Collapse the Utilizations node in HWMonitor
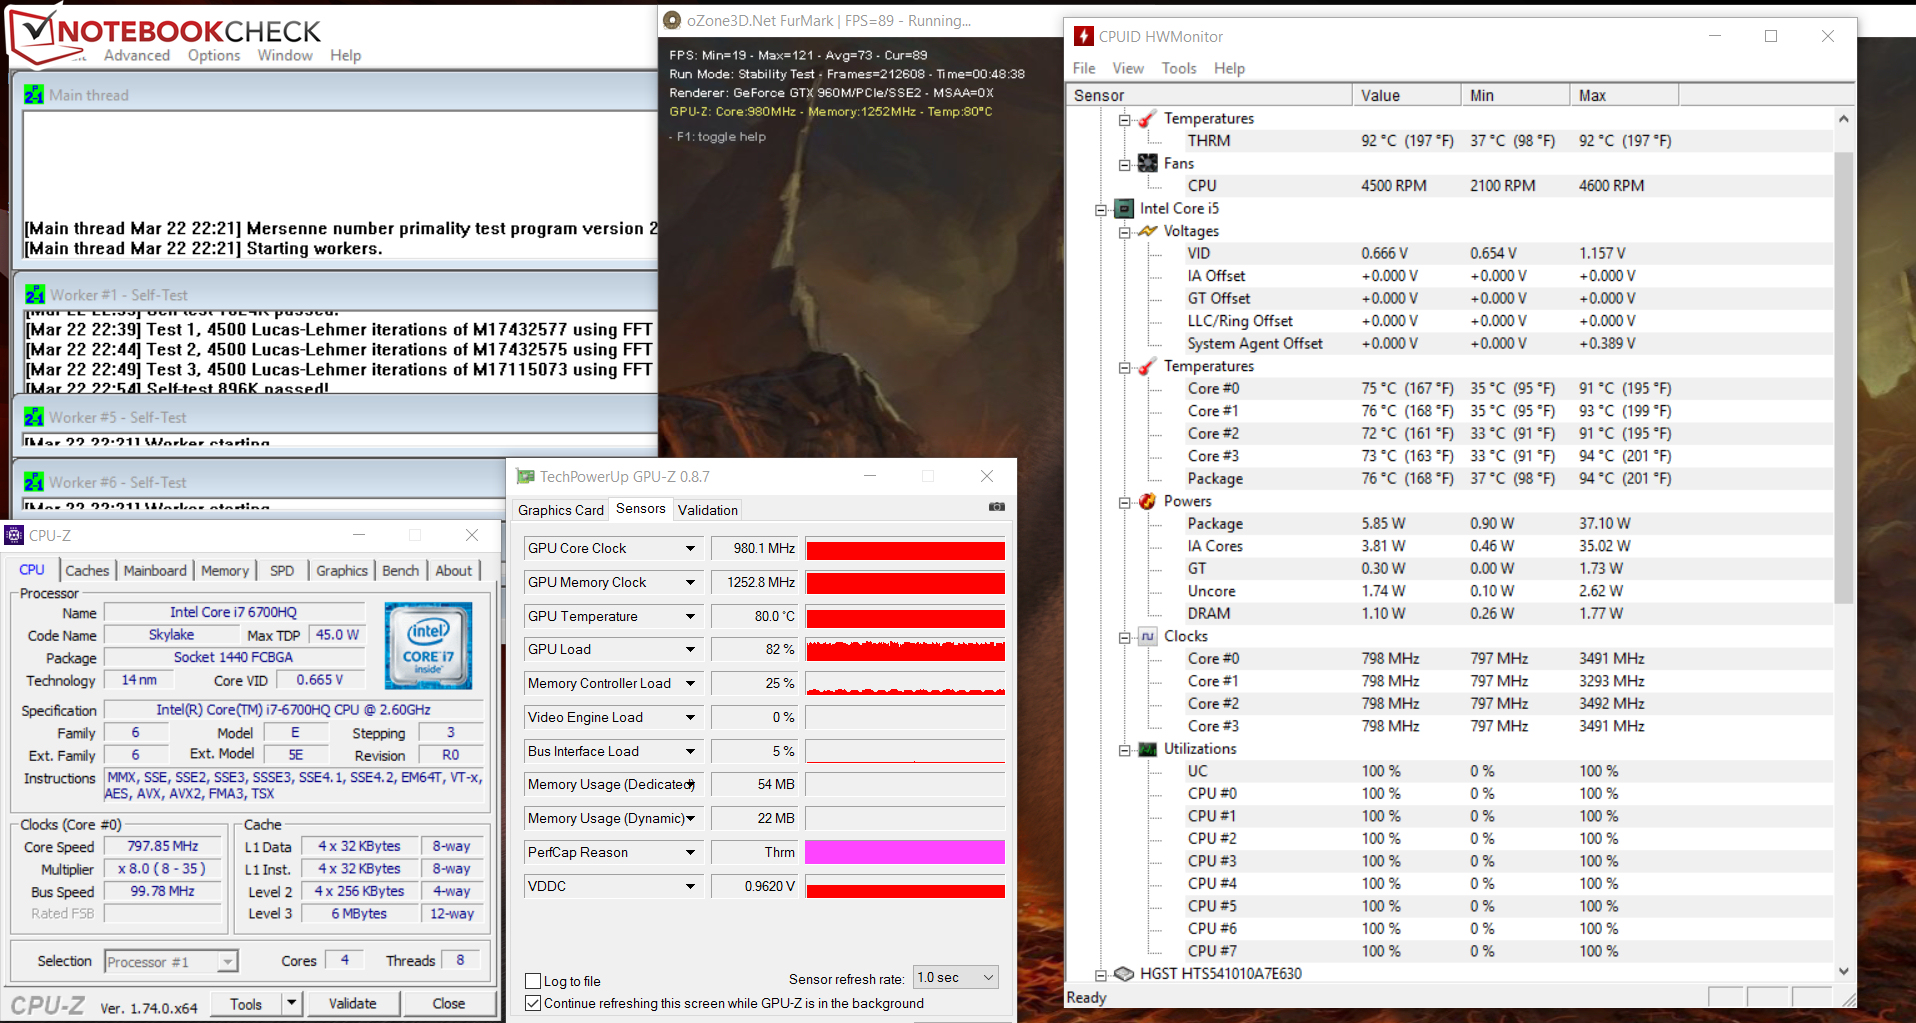Viewport: 1916px width, 1023px height. coord(1124,750)
